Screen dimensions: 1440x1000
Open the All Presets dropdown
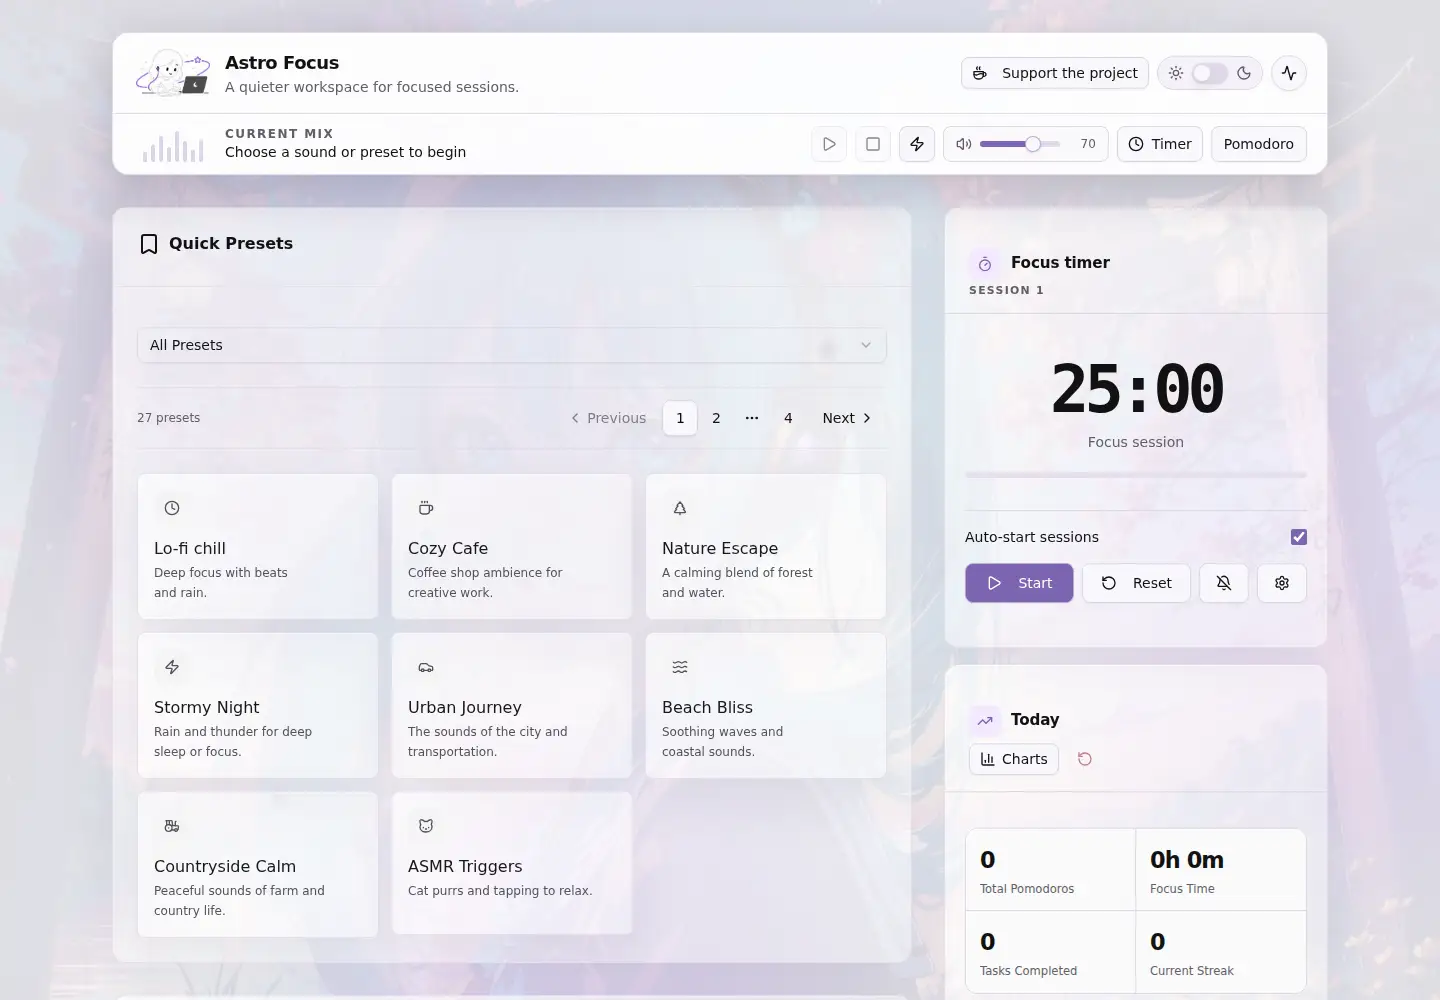512,345
